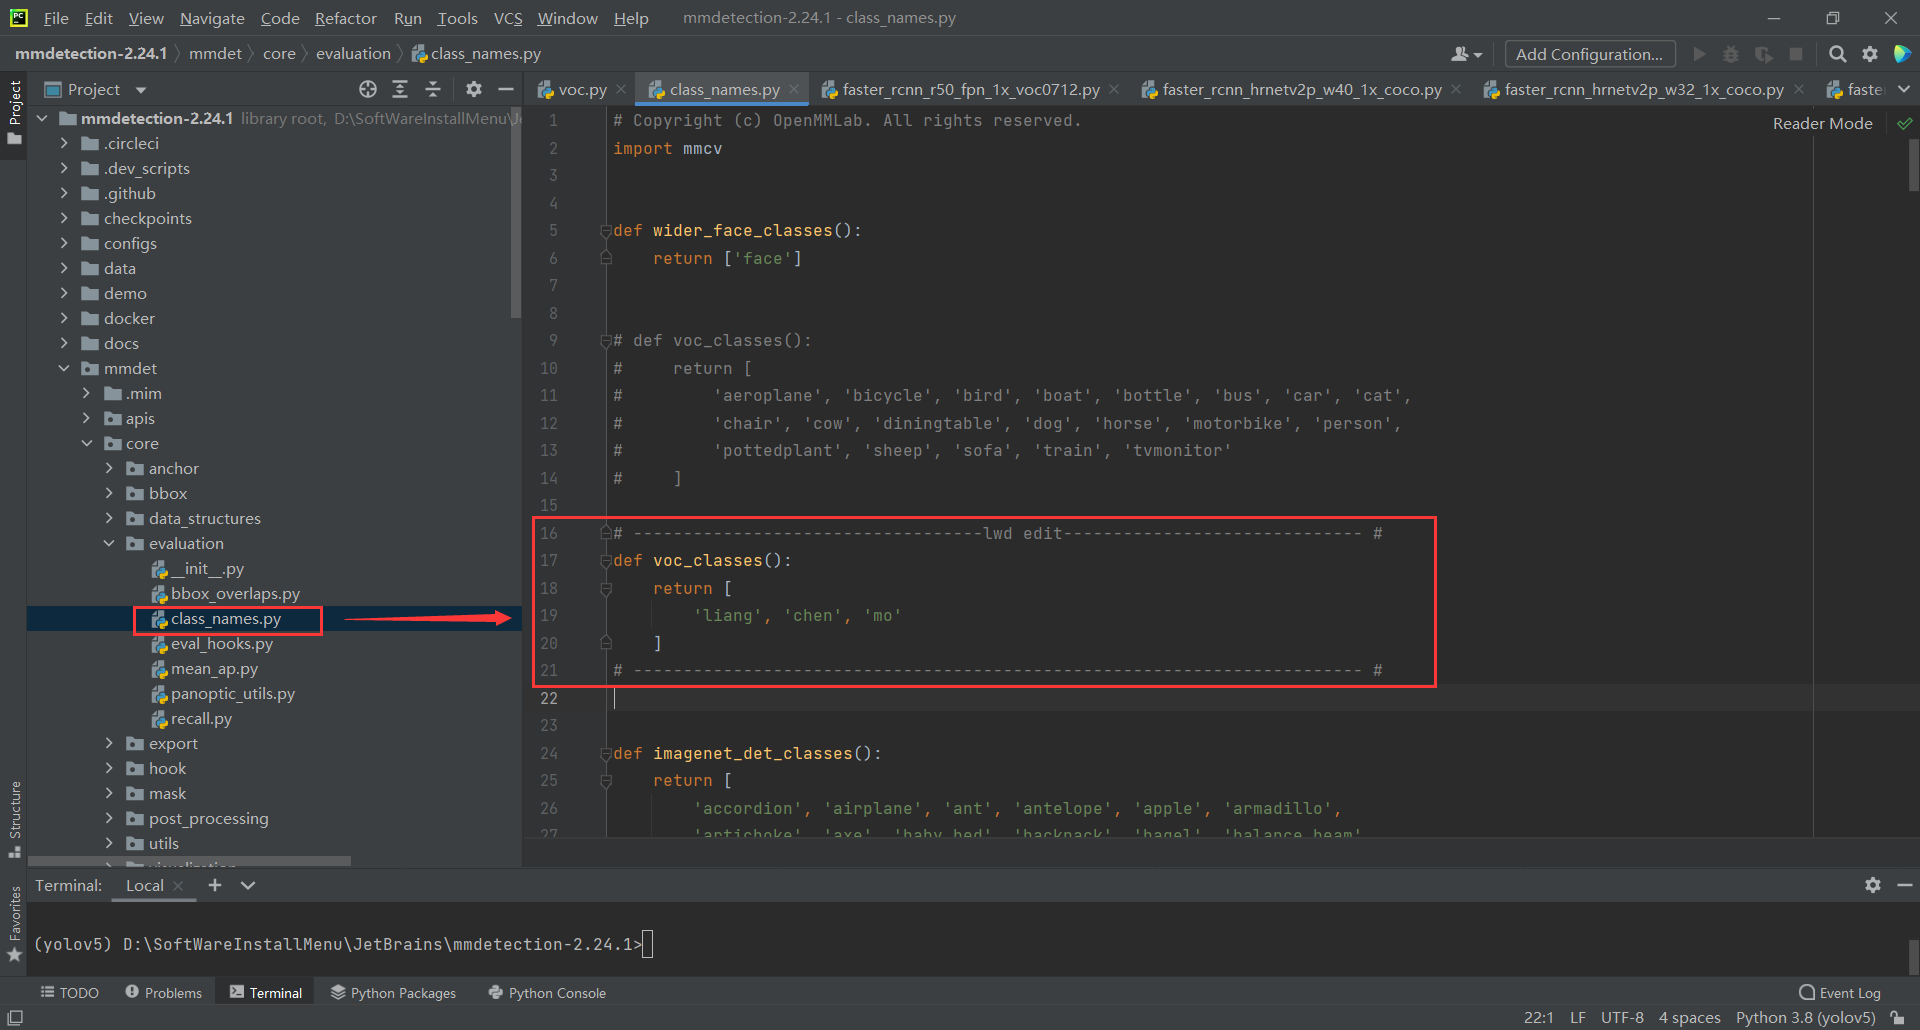Collapse All in the Project panel toolbar
Screen dimensions: 1920x1030
(x=433, y=89)
